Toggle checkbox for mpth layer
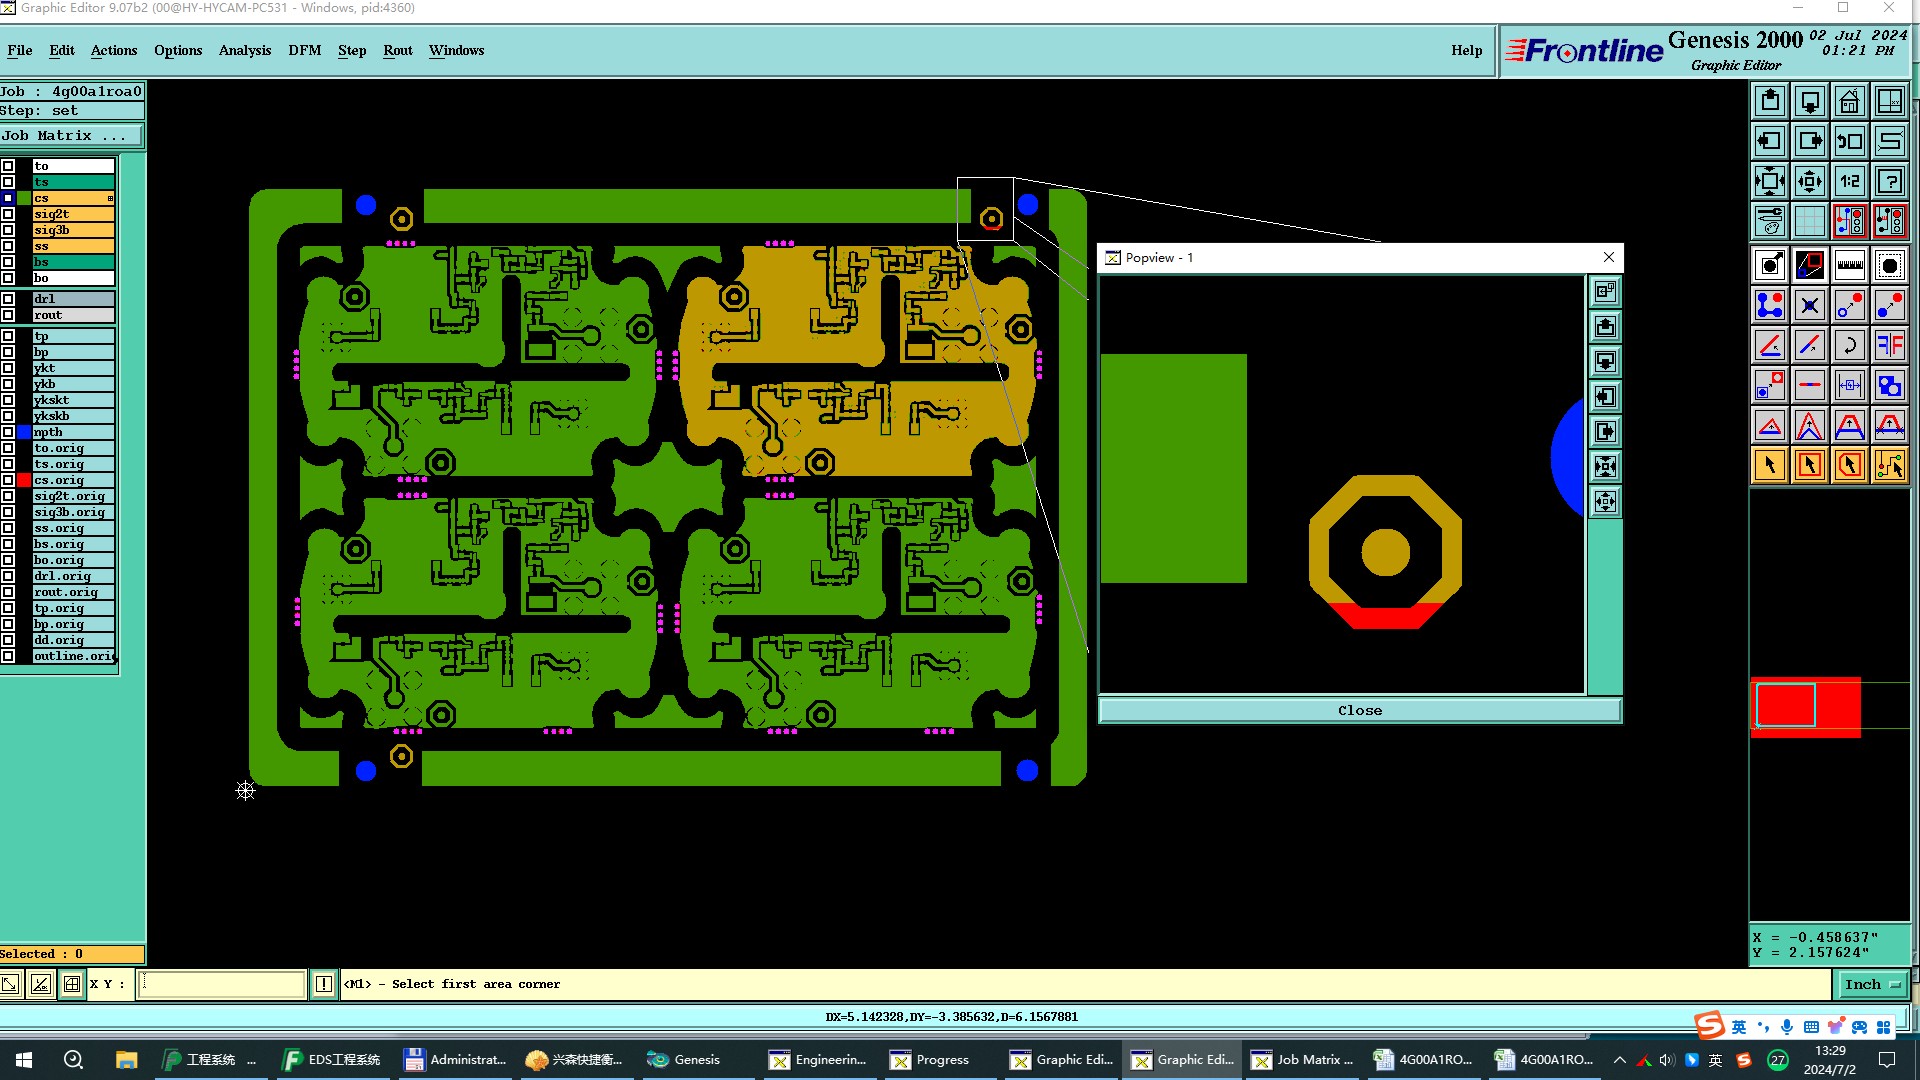 point(8,432)
